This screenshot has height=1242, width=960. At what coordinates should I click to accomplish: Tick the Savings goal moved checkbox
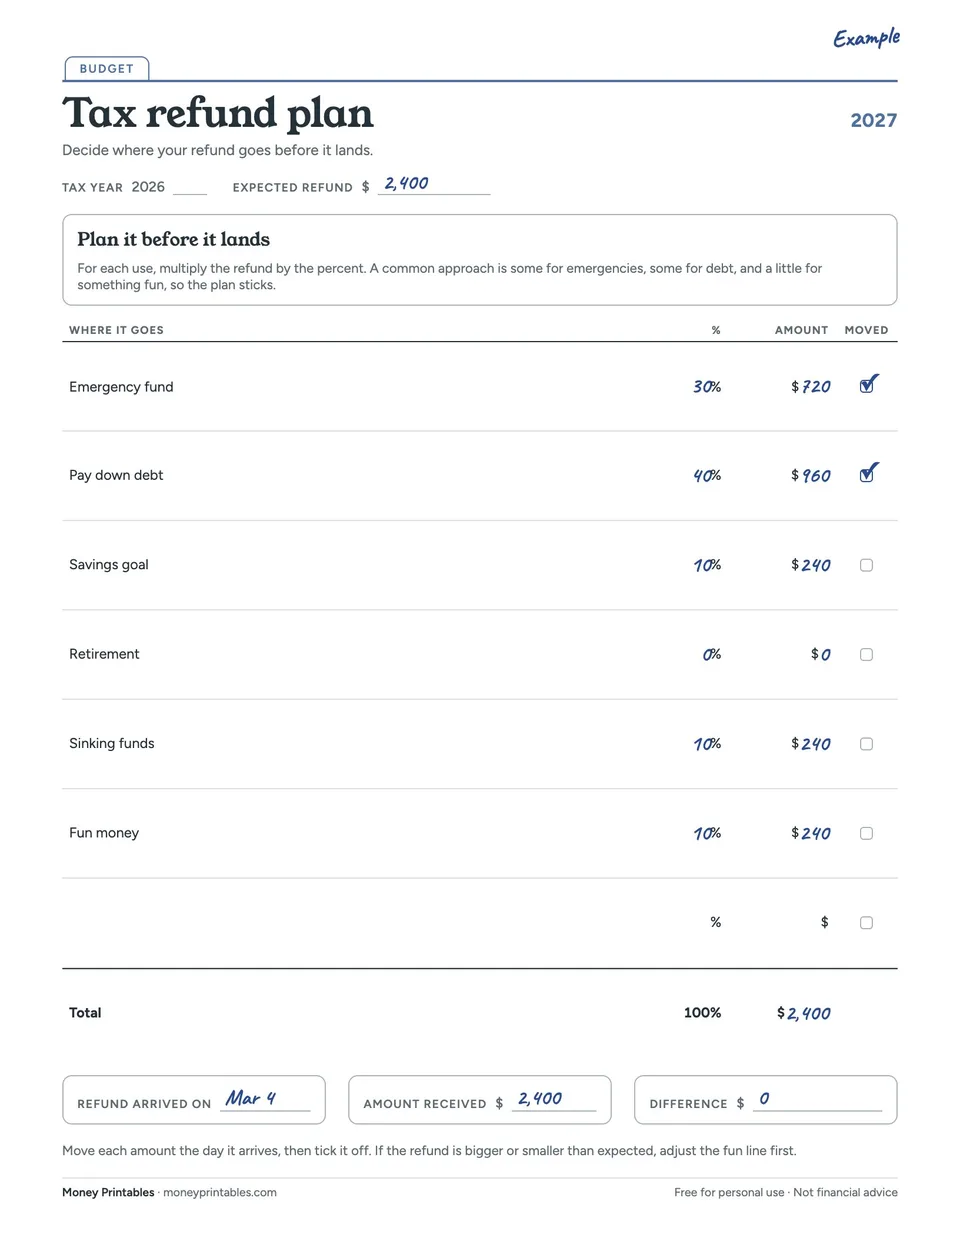866,565
